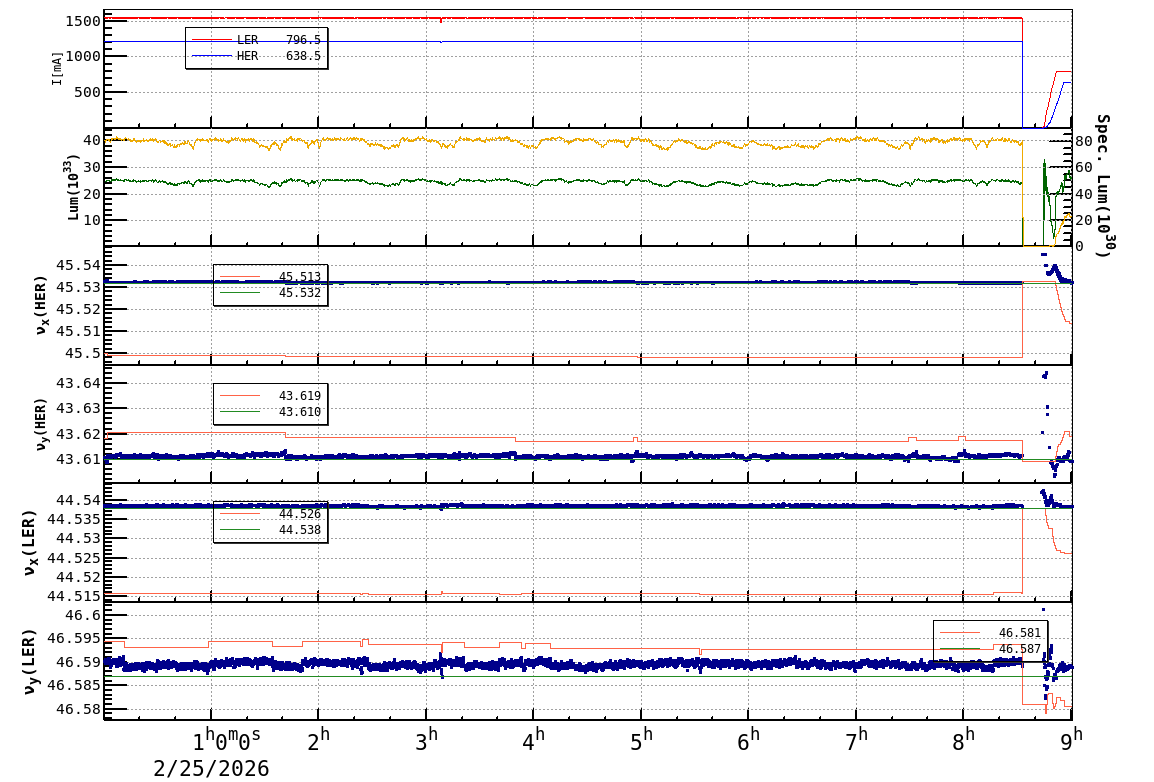1154x782 pixels.
Task: Click the 44.525 axis tick
Action: tap(74, 558)
